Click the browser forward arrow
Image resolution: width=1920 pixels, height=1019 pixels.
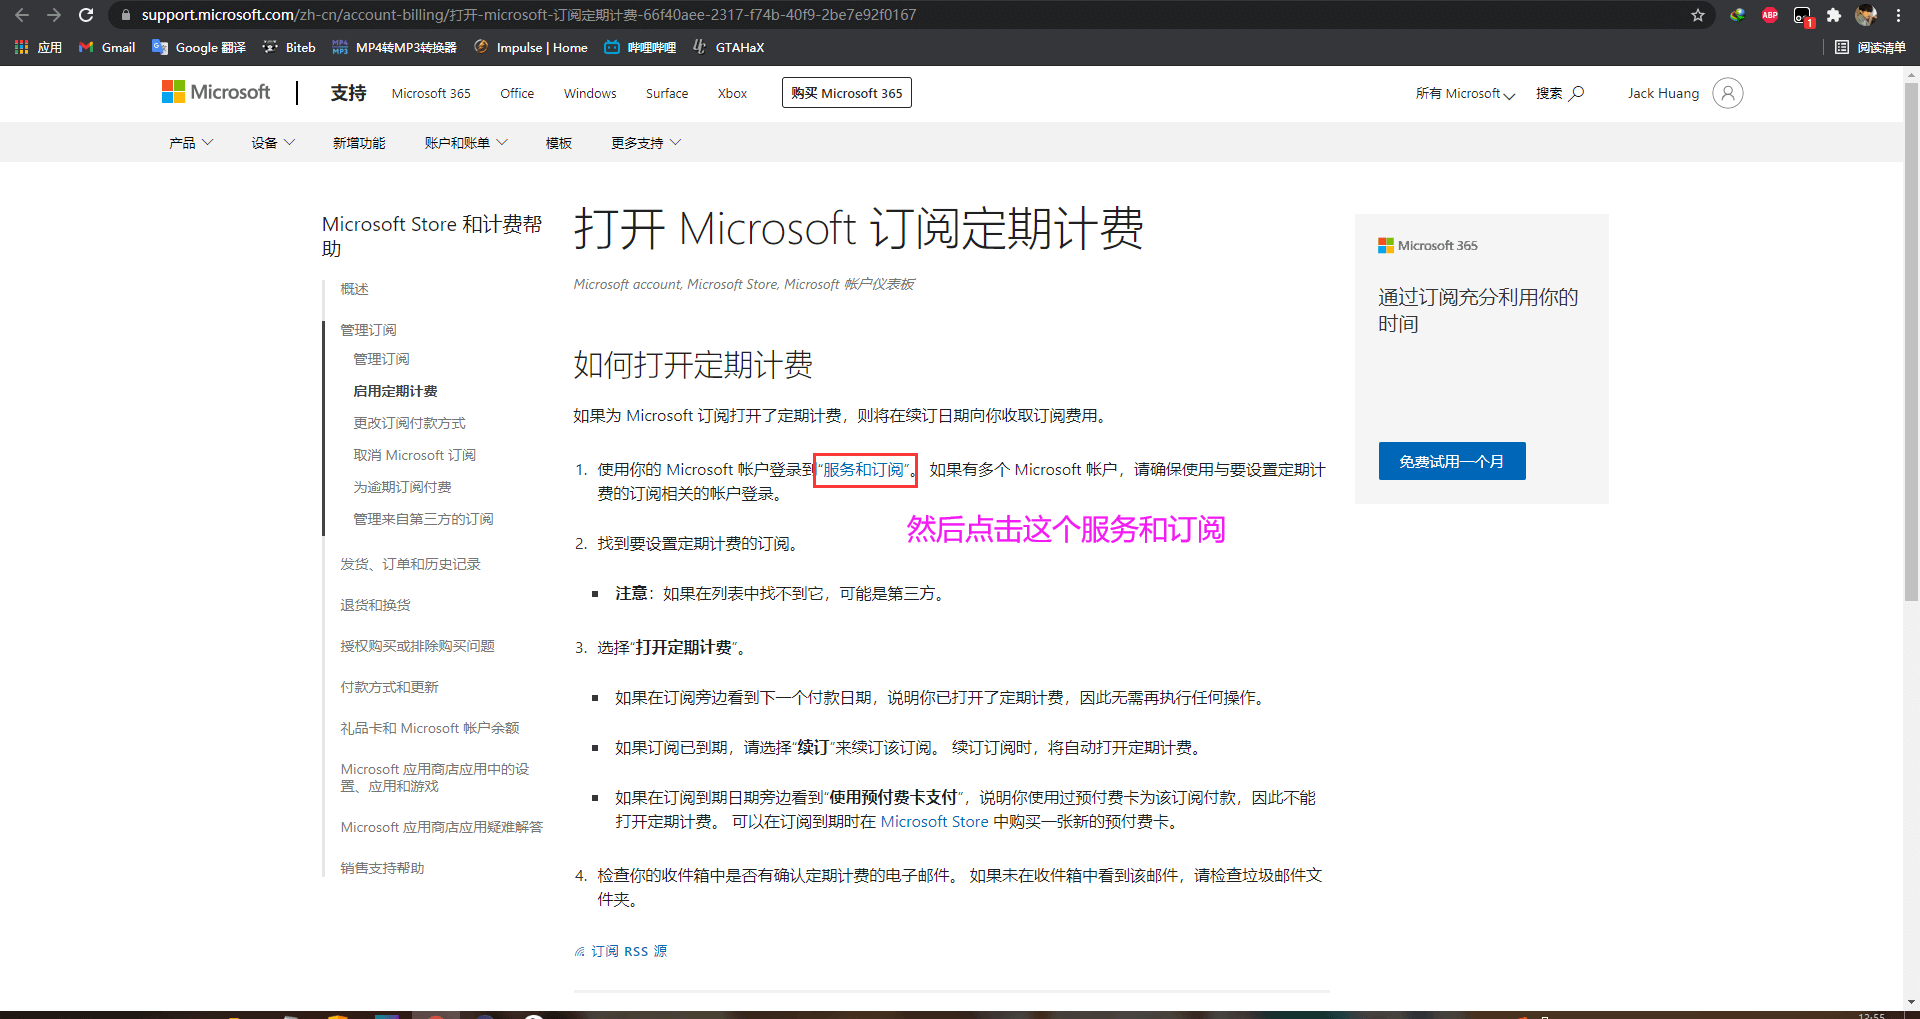(x=54, y=15)
